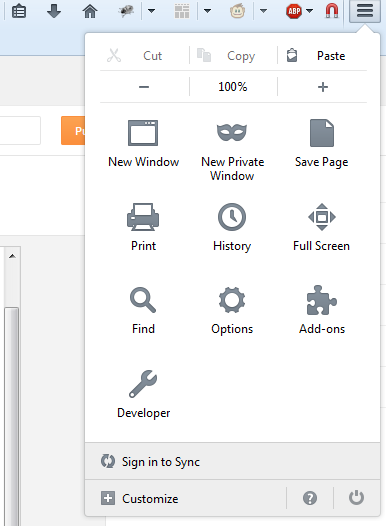The width and height of the screenshot is (386, 526).
Task: Zoom in with the plus button
Action: [x=323, y=87]
